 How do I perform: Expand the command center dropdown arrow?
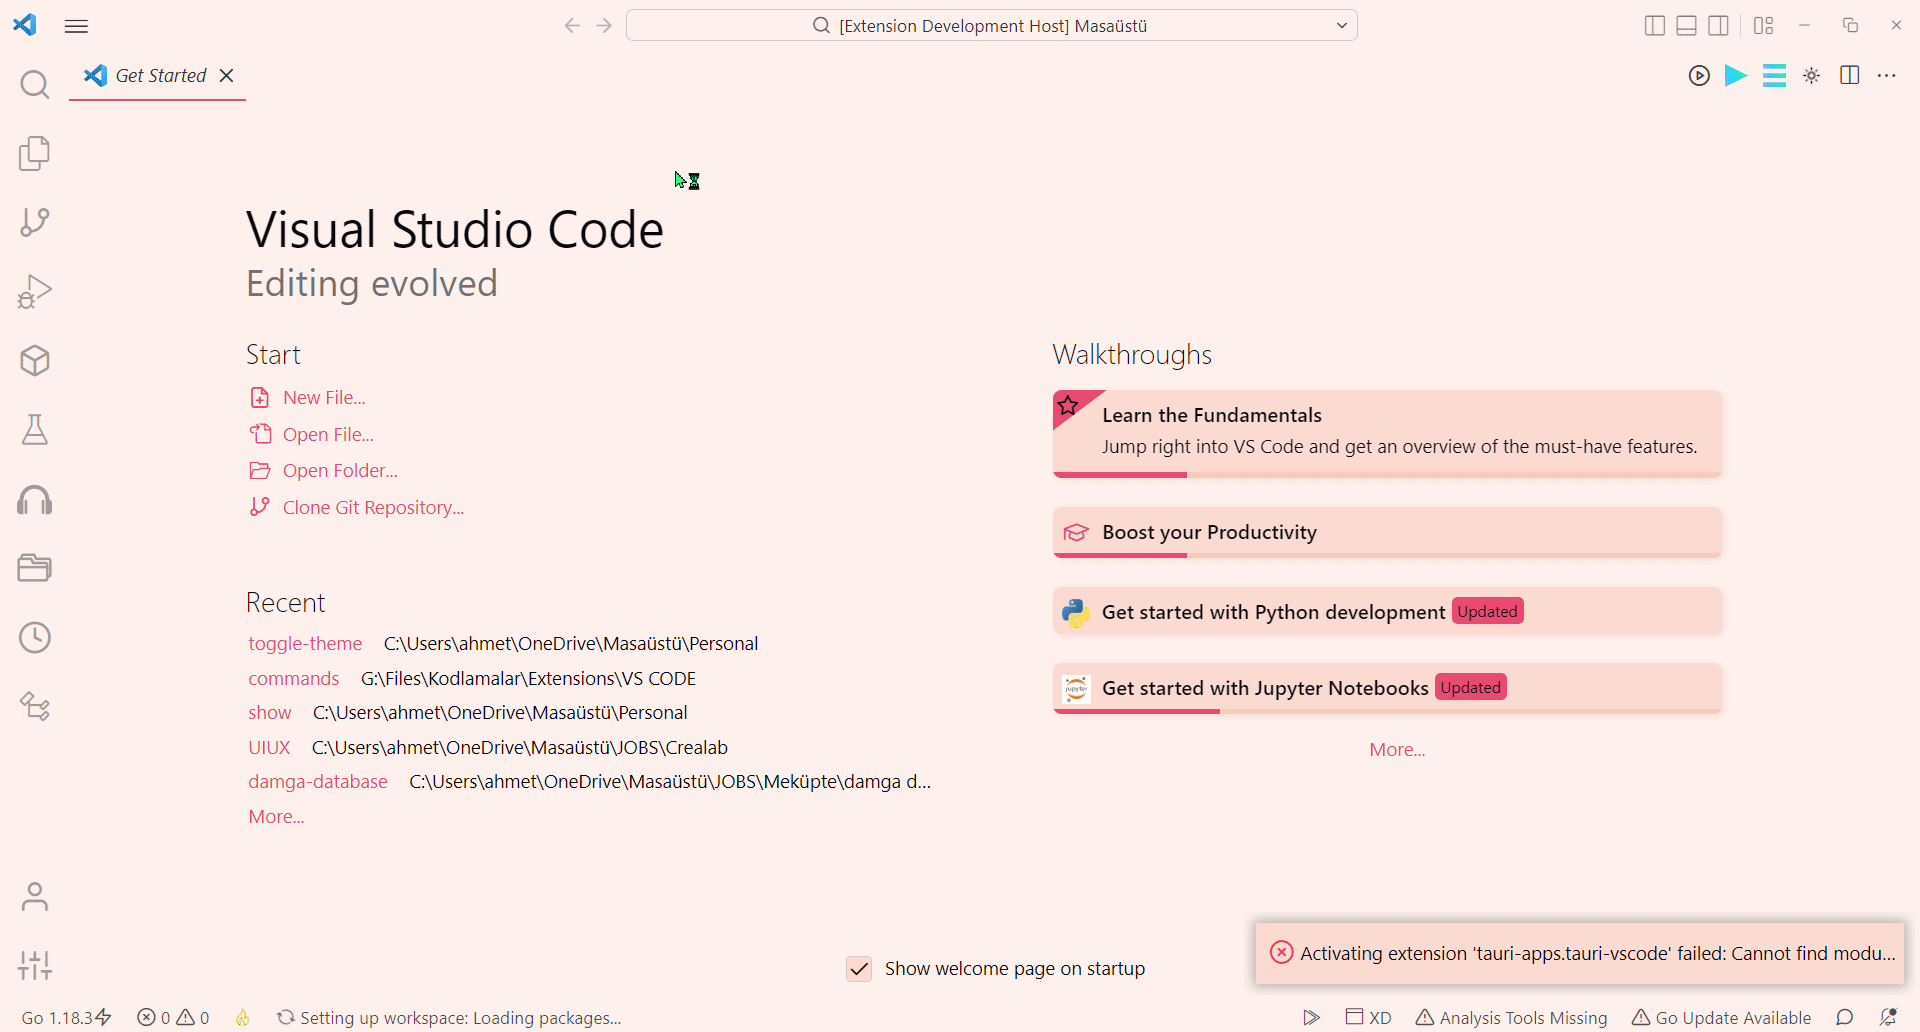pyautogui.click(x=1342, y=26)
